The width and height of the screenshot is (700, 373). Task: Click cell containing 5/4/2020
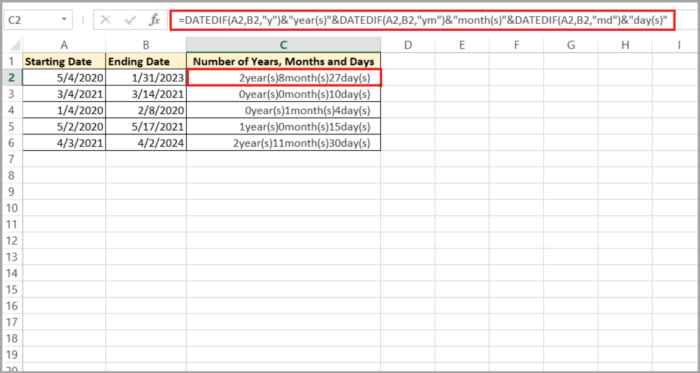(x=64, y=78)
